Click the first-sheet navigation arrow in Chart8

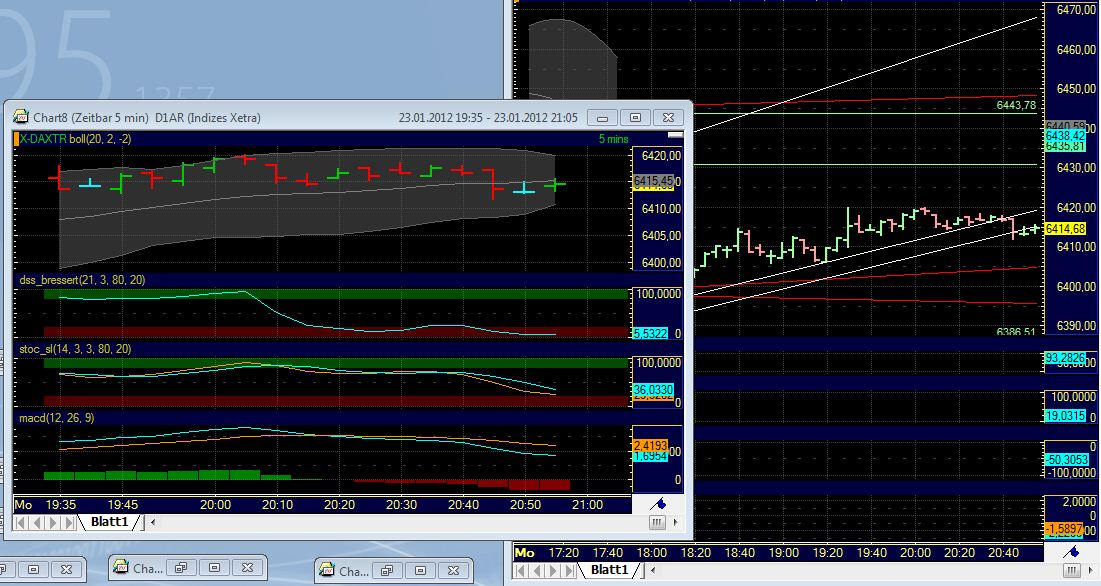pyautogui.click(x=20, y=521)
